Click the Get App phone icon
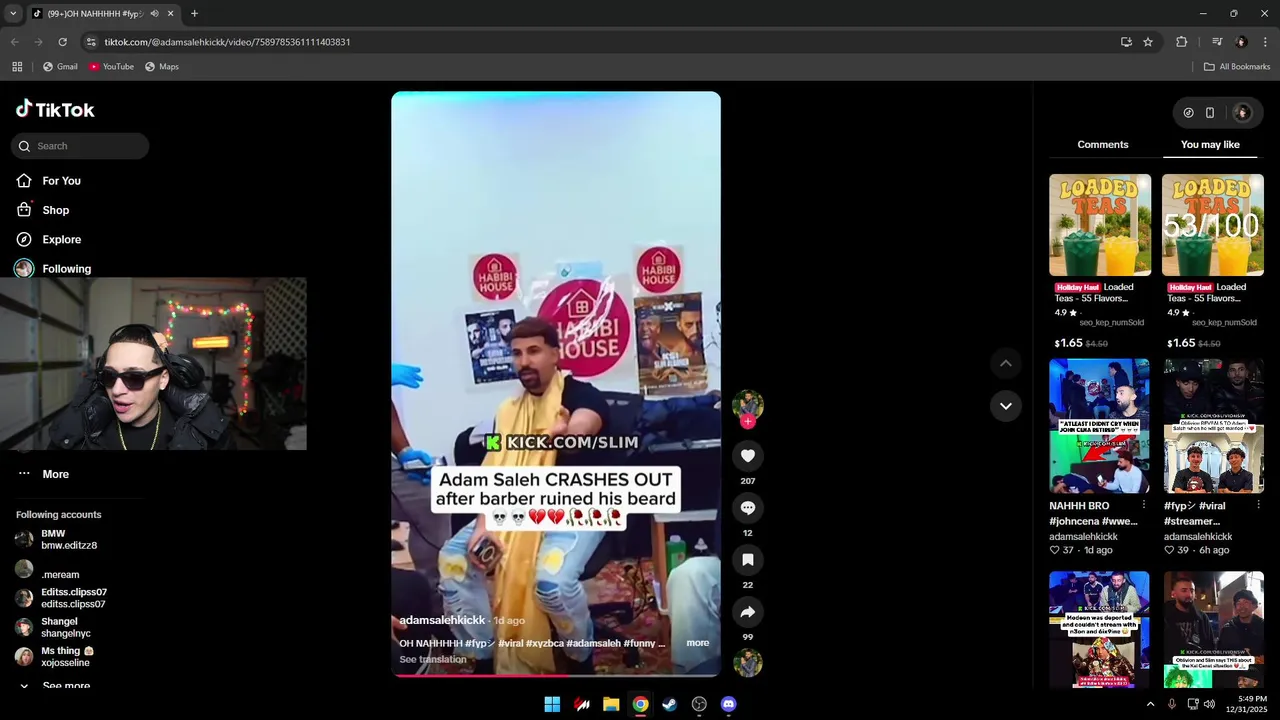1280x720 pixels. [1210, 113]
